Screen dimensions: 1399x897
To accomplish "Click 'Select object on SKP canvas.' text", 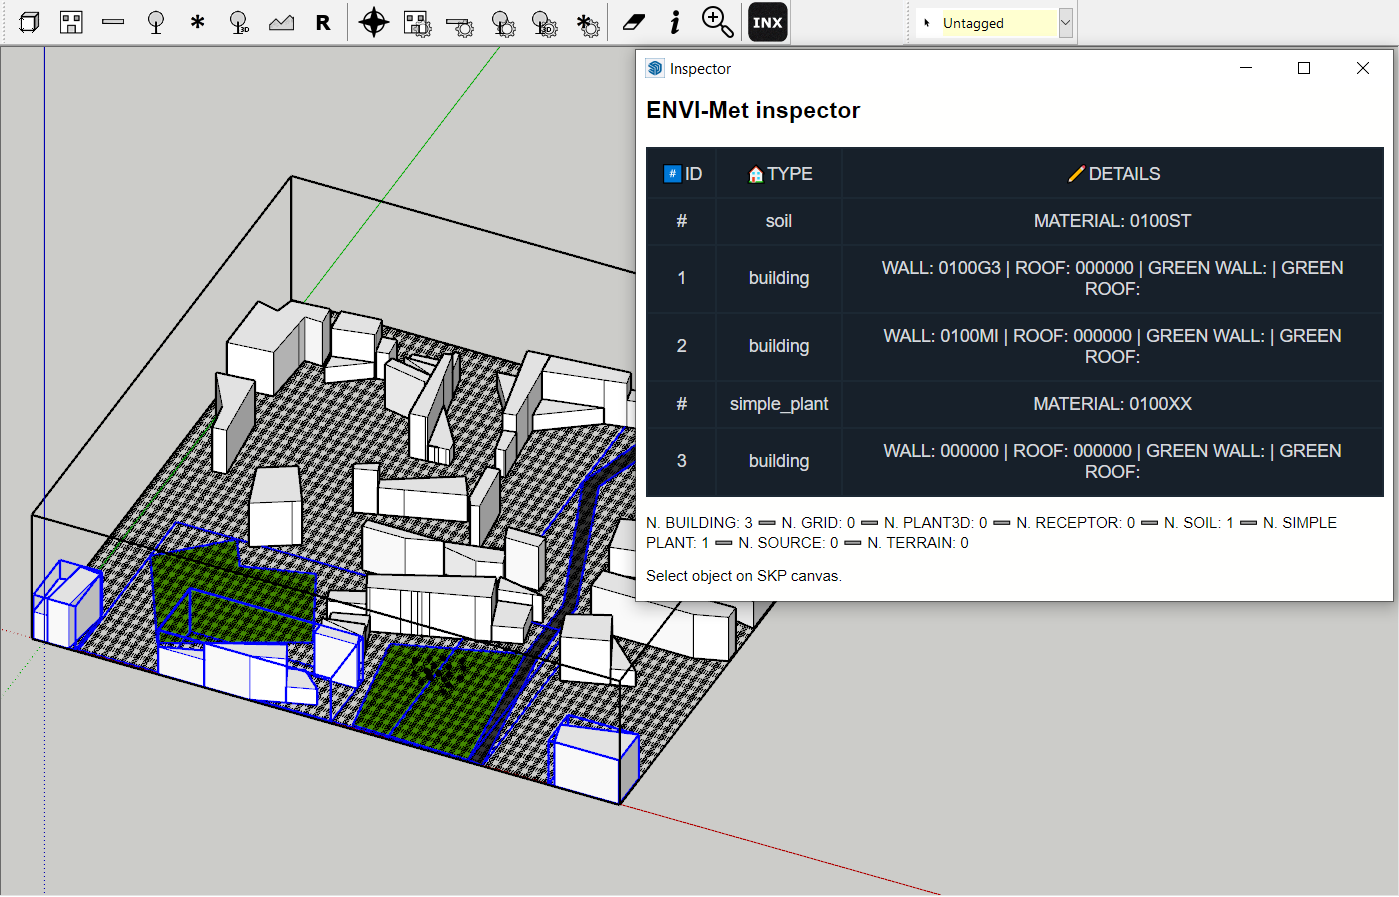I will tap(744, 576).
